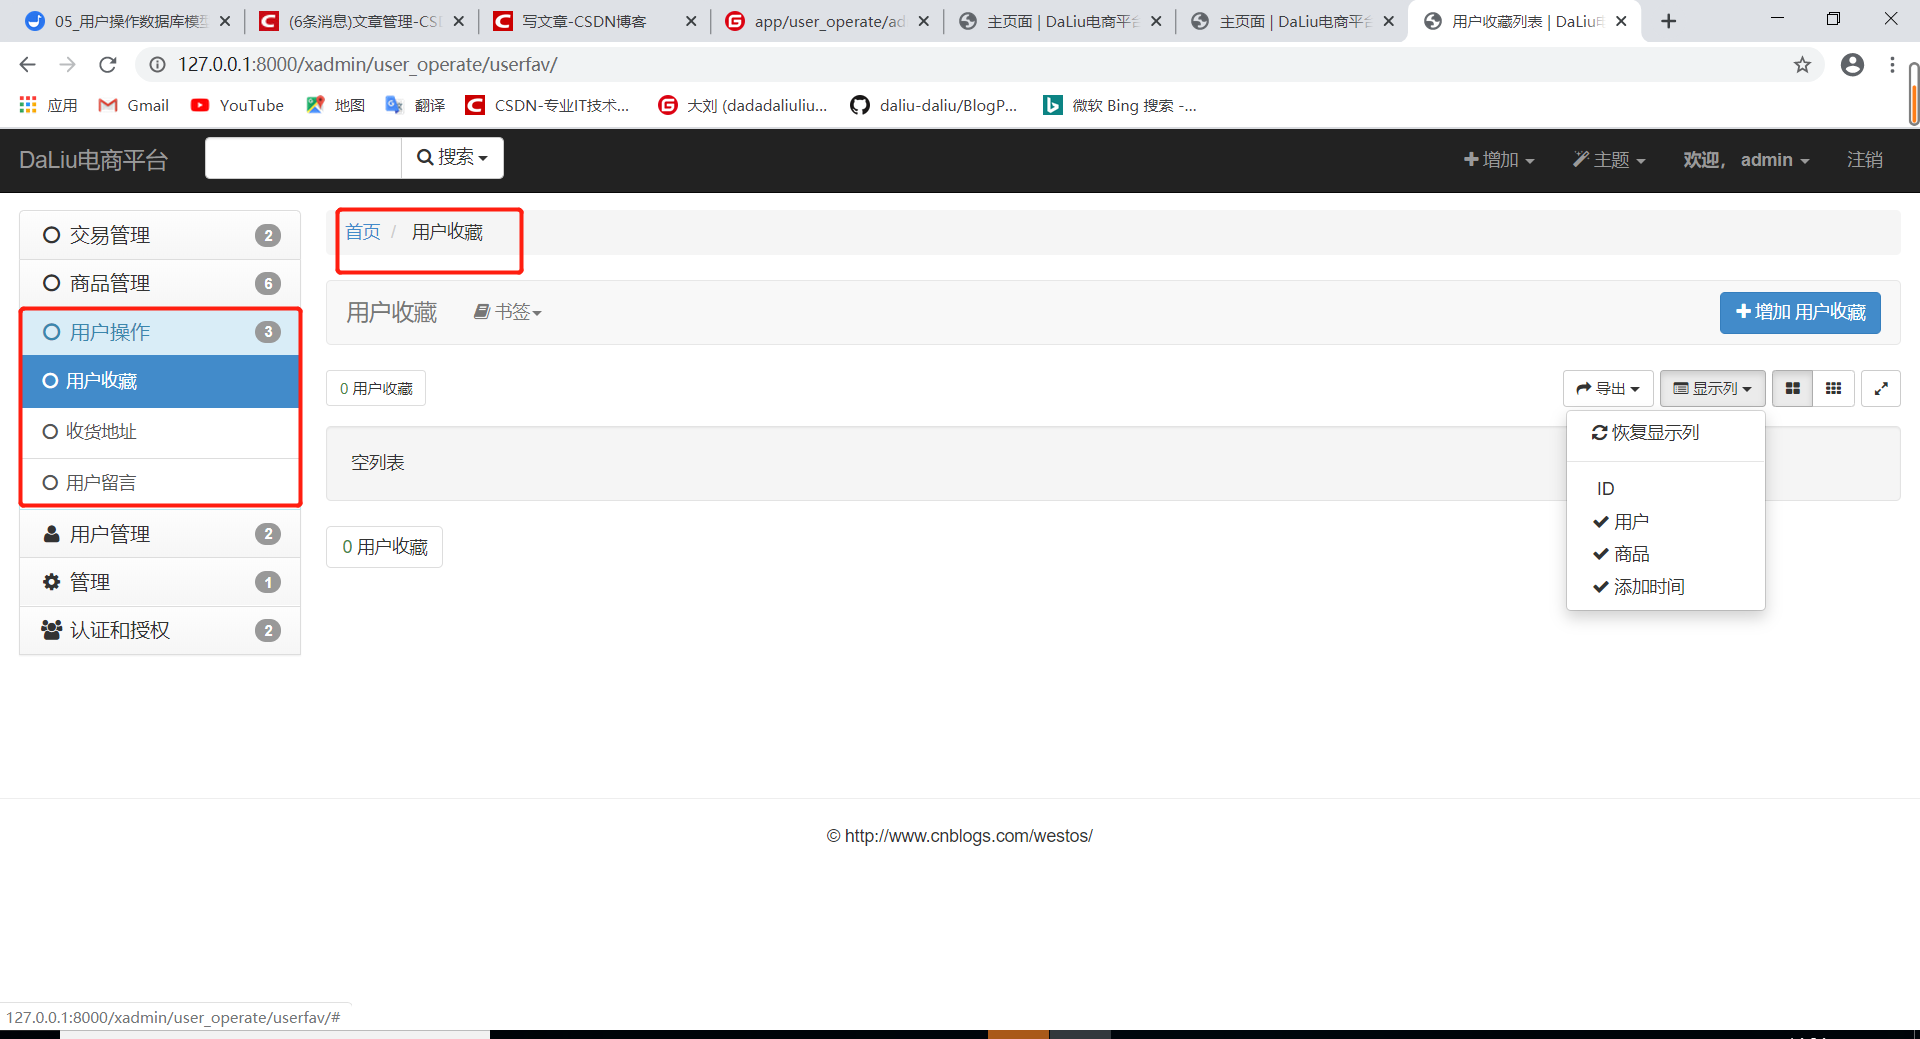The height and width of the screenshot is (1039, 1920).
Task: Click the page vertical scrollbar
Action: 1913,95
